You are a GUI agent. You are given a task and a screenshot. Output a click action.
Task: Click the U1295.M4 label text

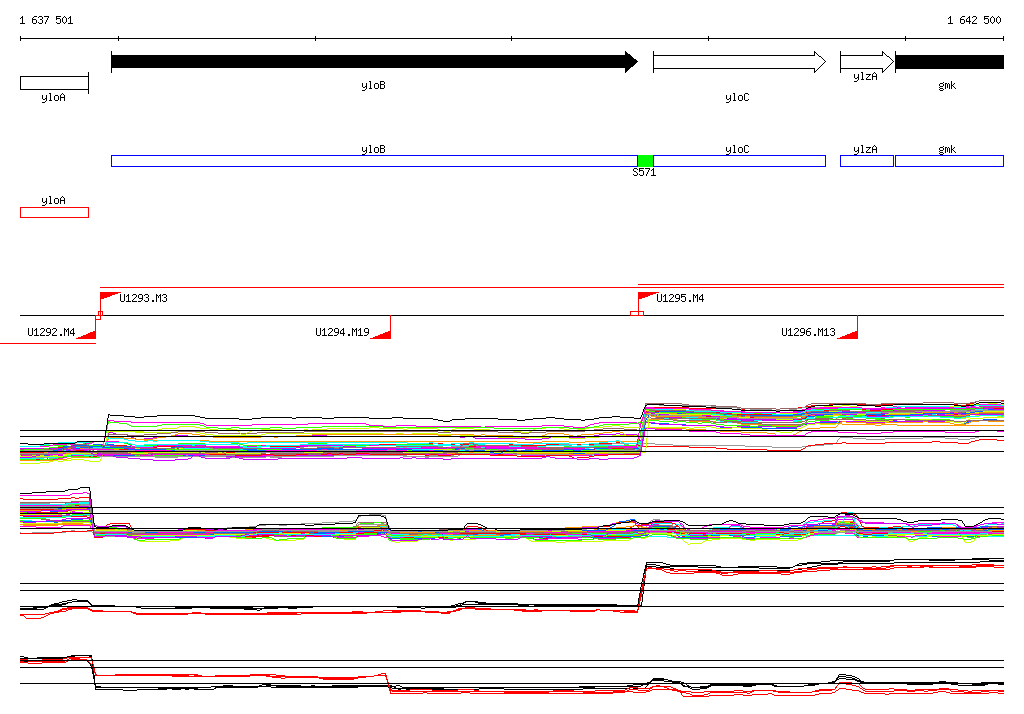tap(680, 298)
